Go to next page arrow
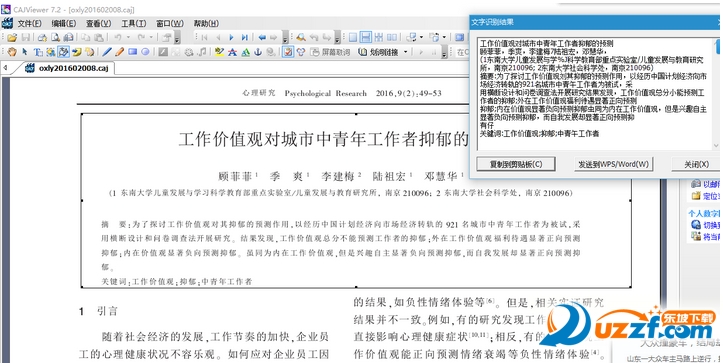 [x=231, y=37]
